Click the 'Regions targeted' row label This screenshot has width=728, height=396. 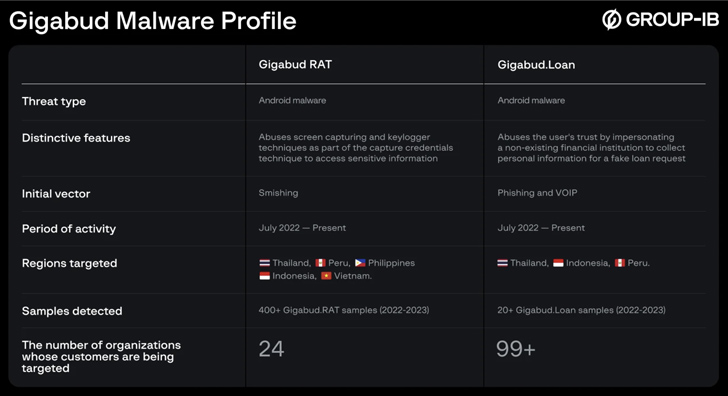[70, 263]
